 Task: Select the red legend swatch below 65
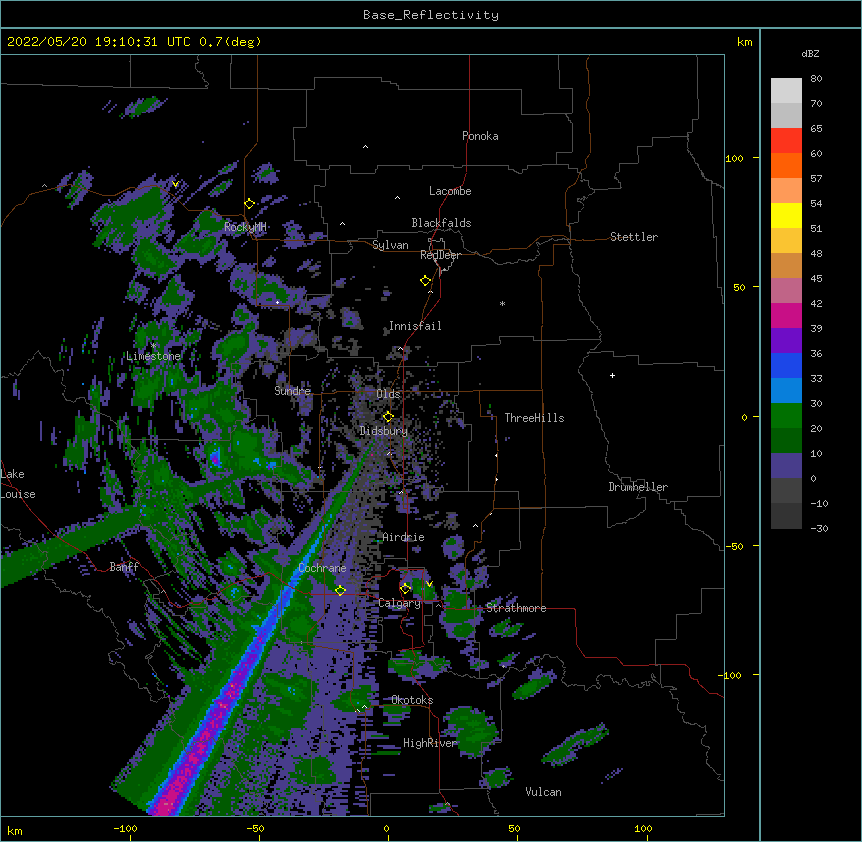(x=786, y=141)
